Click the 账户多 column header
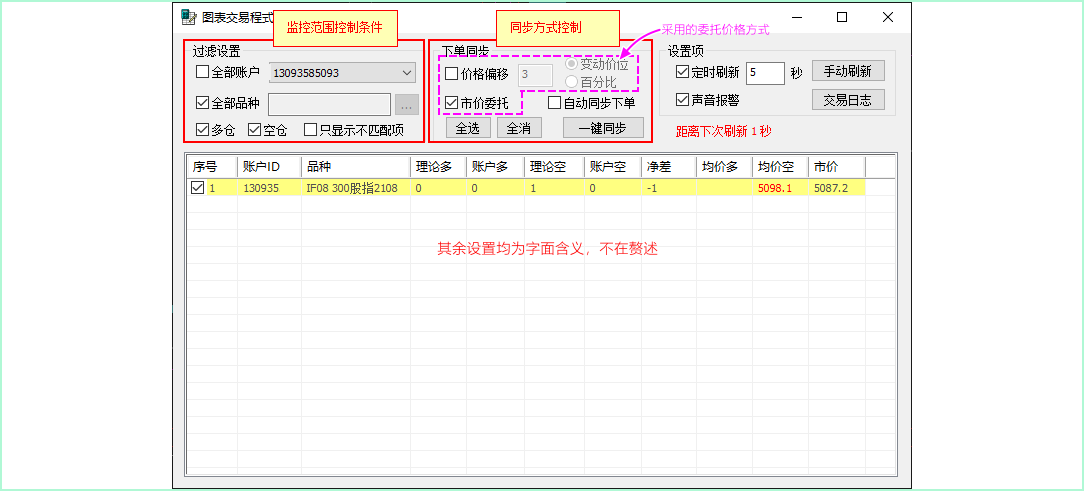The image size is (1084, 491). pyautogui.click(x=495, y=167)
